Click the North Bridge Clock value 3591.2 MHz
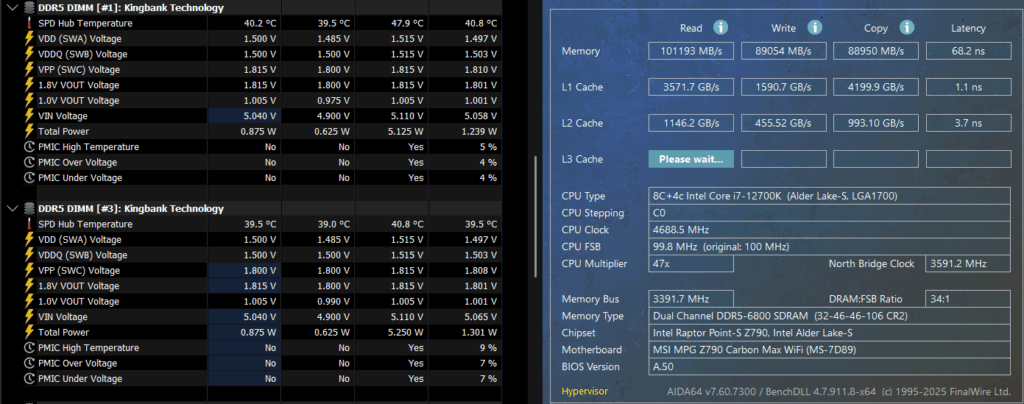Viewport: 1024px width, 404px height. click(968, 264)
